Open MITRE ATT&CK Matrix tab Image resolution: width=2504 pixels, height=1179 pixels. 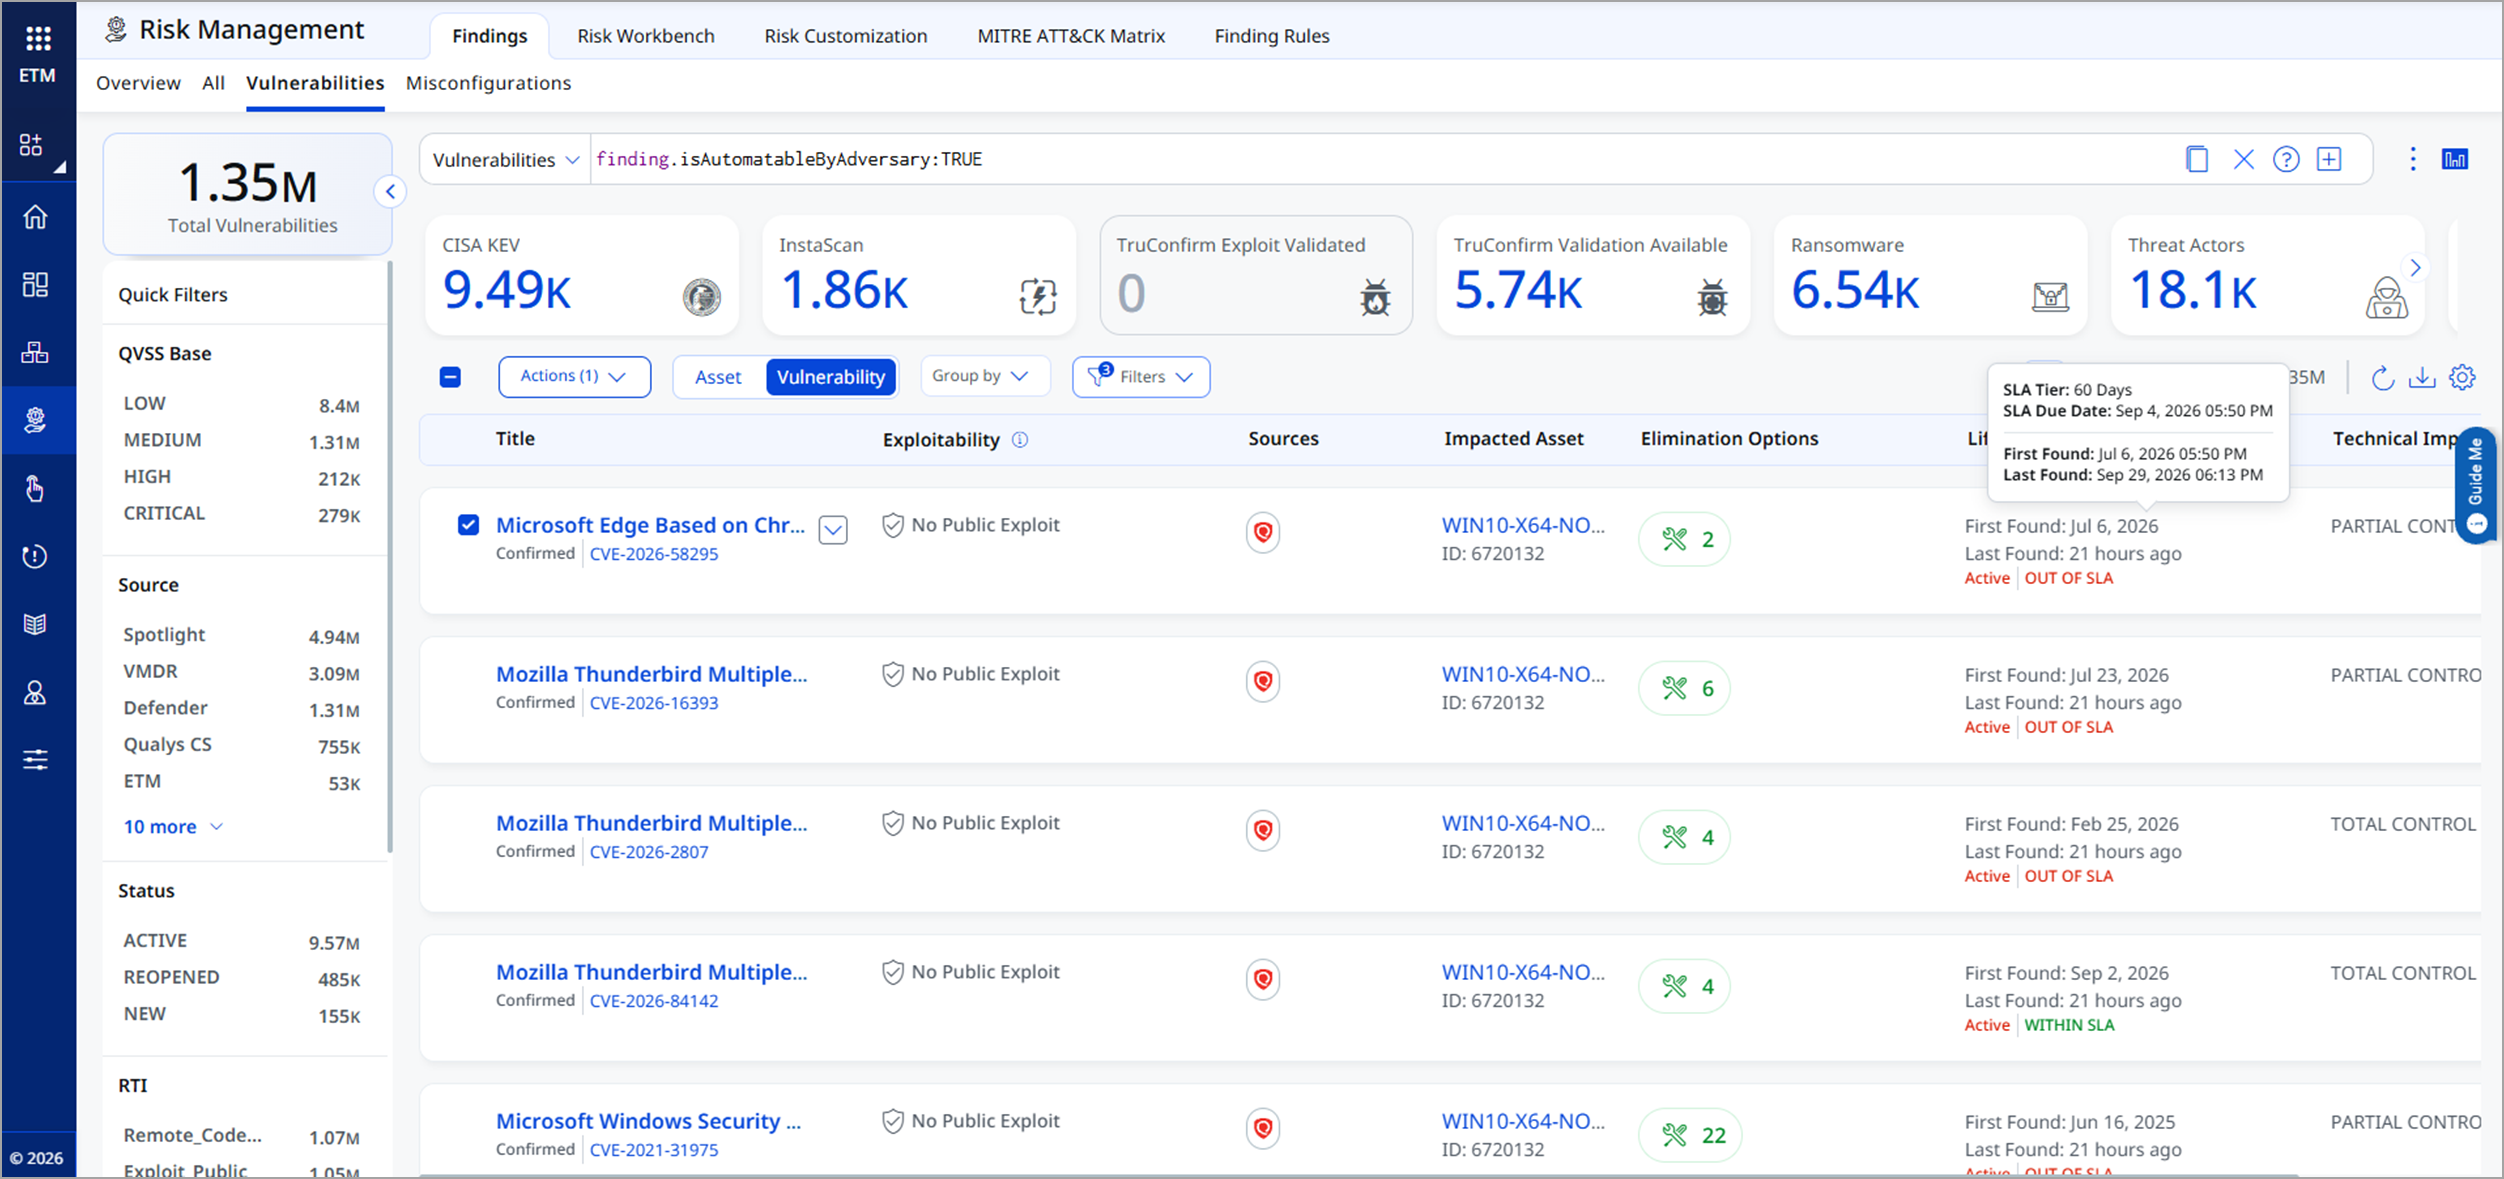point(1071,36)
